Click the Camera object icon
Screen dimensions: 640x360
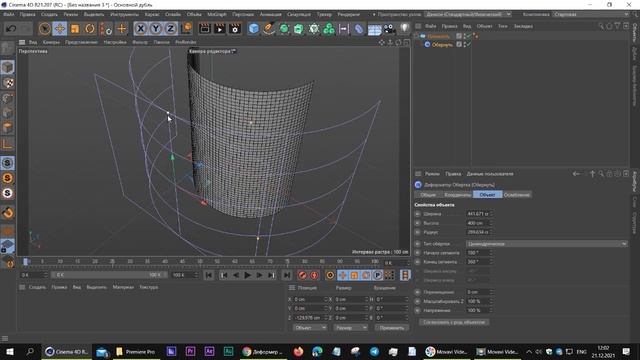389,29
